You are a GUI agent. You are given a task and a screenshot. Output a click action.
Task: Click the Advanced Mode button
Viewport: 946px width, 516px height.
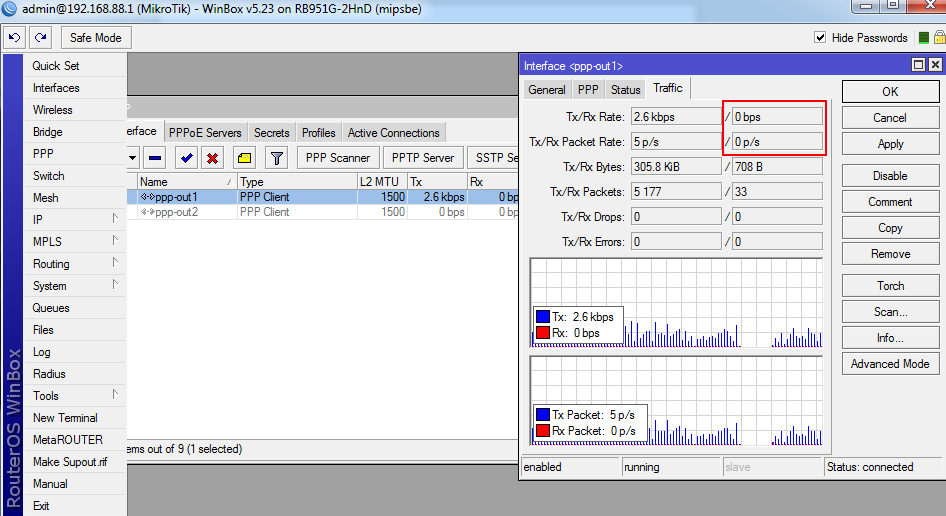coord(890,364)
